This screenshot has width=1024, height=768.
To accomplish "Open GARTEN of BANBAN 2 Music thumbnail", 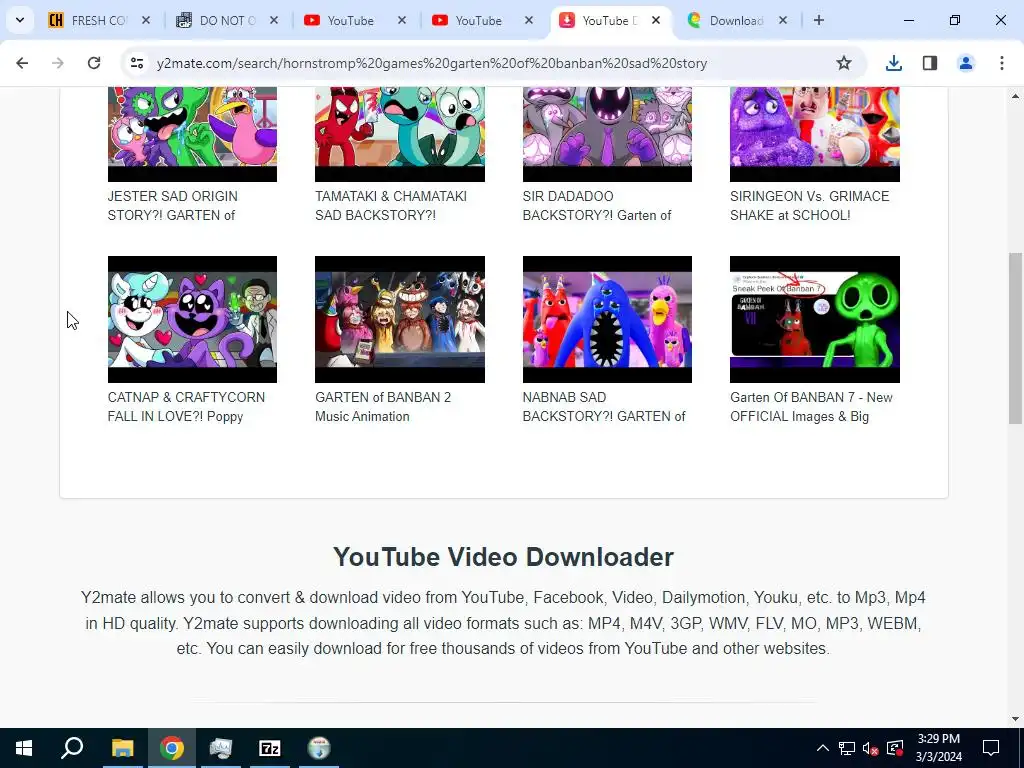I will 400,319.
